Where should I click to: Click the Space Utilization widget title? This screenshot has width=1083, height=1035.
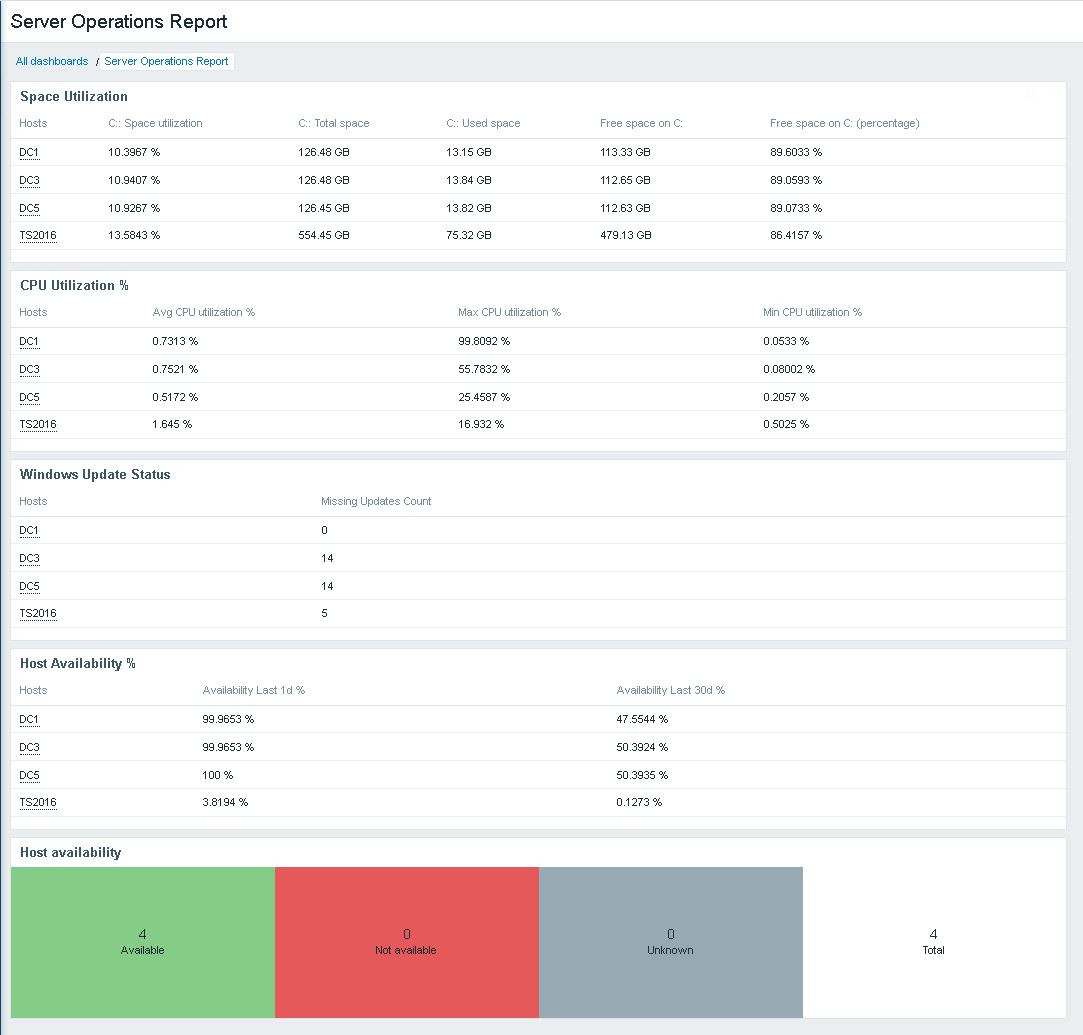pos(74,97)
